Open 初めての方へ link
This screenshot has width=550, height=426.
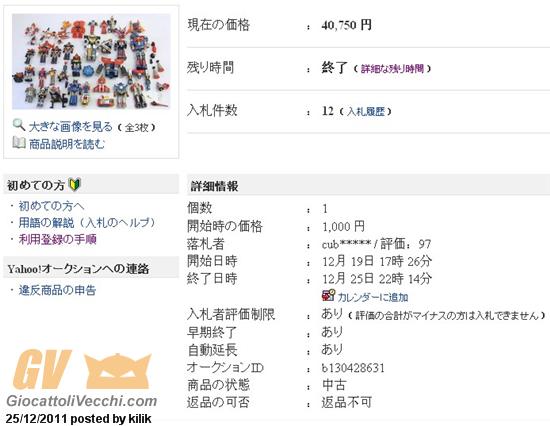click(51, 206)
